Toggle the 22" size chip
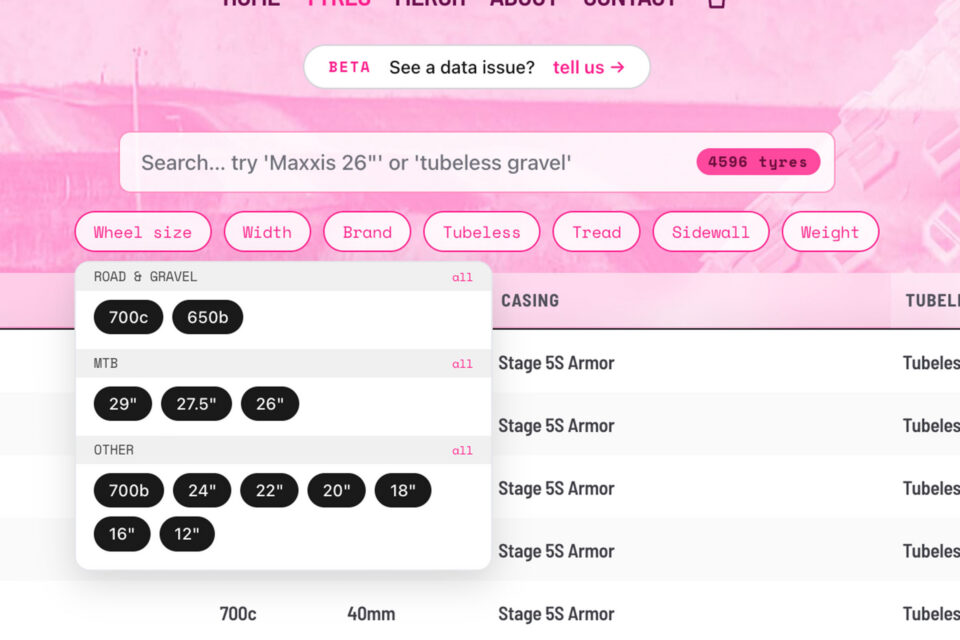The image size is (960, 640). [x=269, y=491]
